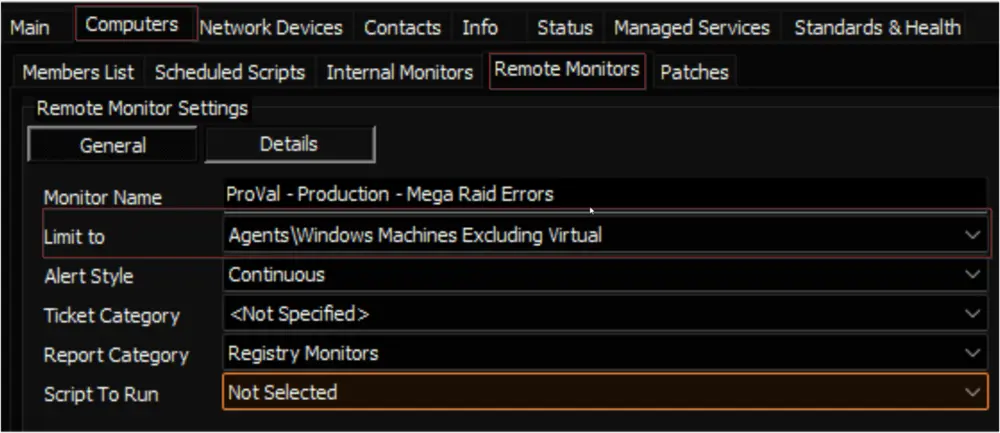1000x433 pixels.
Task: Select the Contacts tab
Action: coord(402,27)
